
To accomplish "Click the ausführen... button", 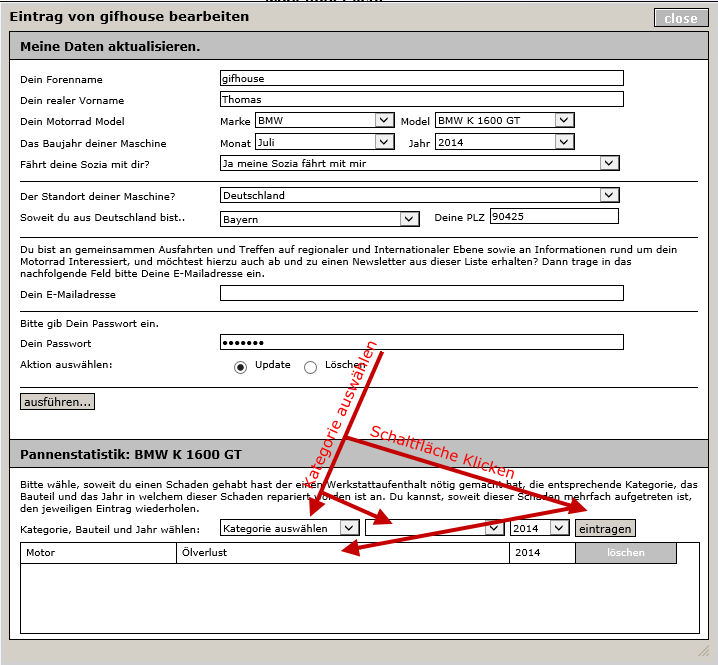I will click(58, 402).
